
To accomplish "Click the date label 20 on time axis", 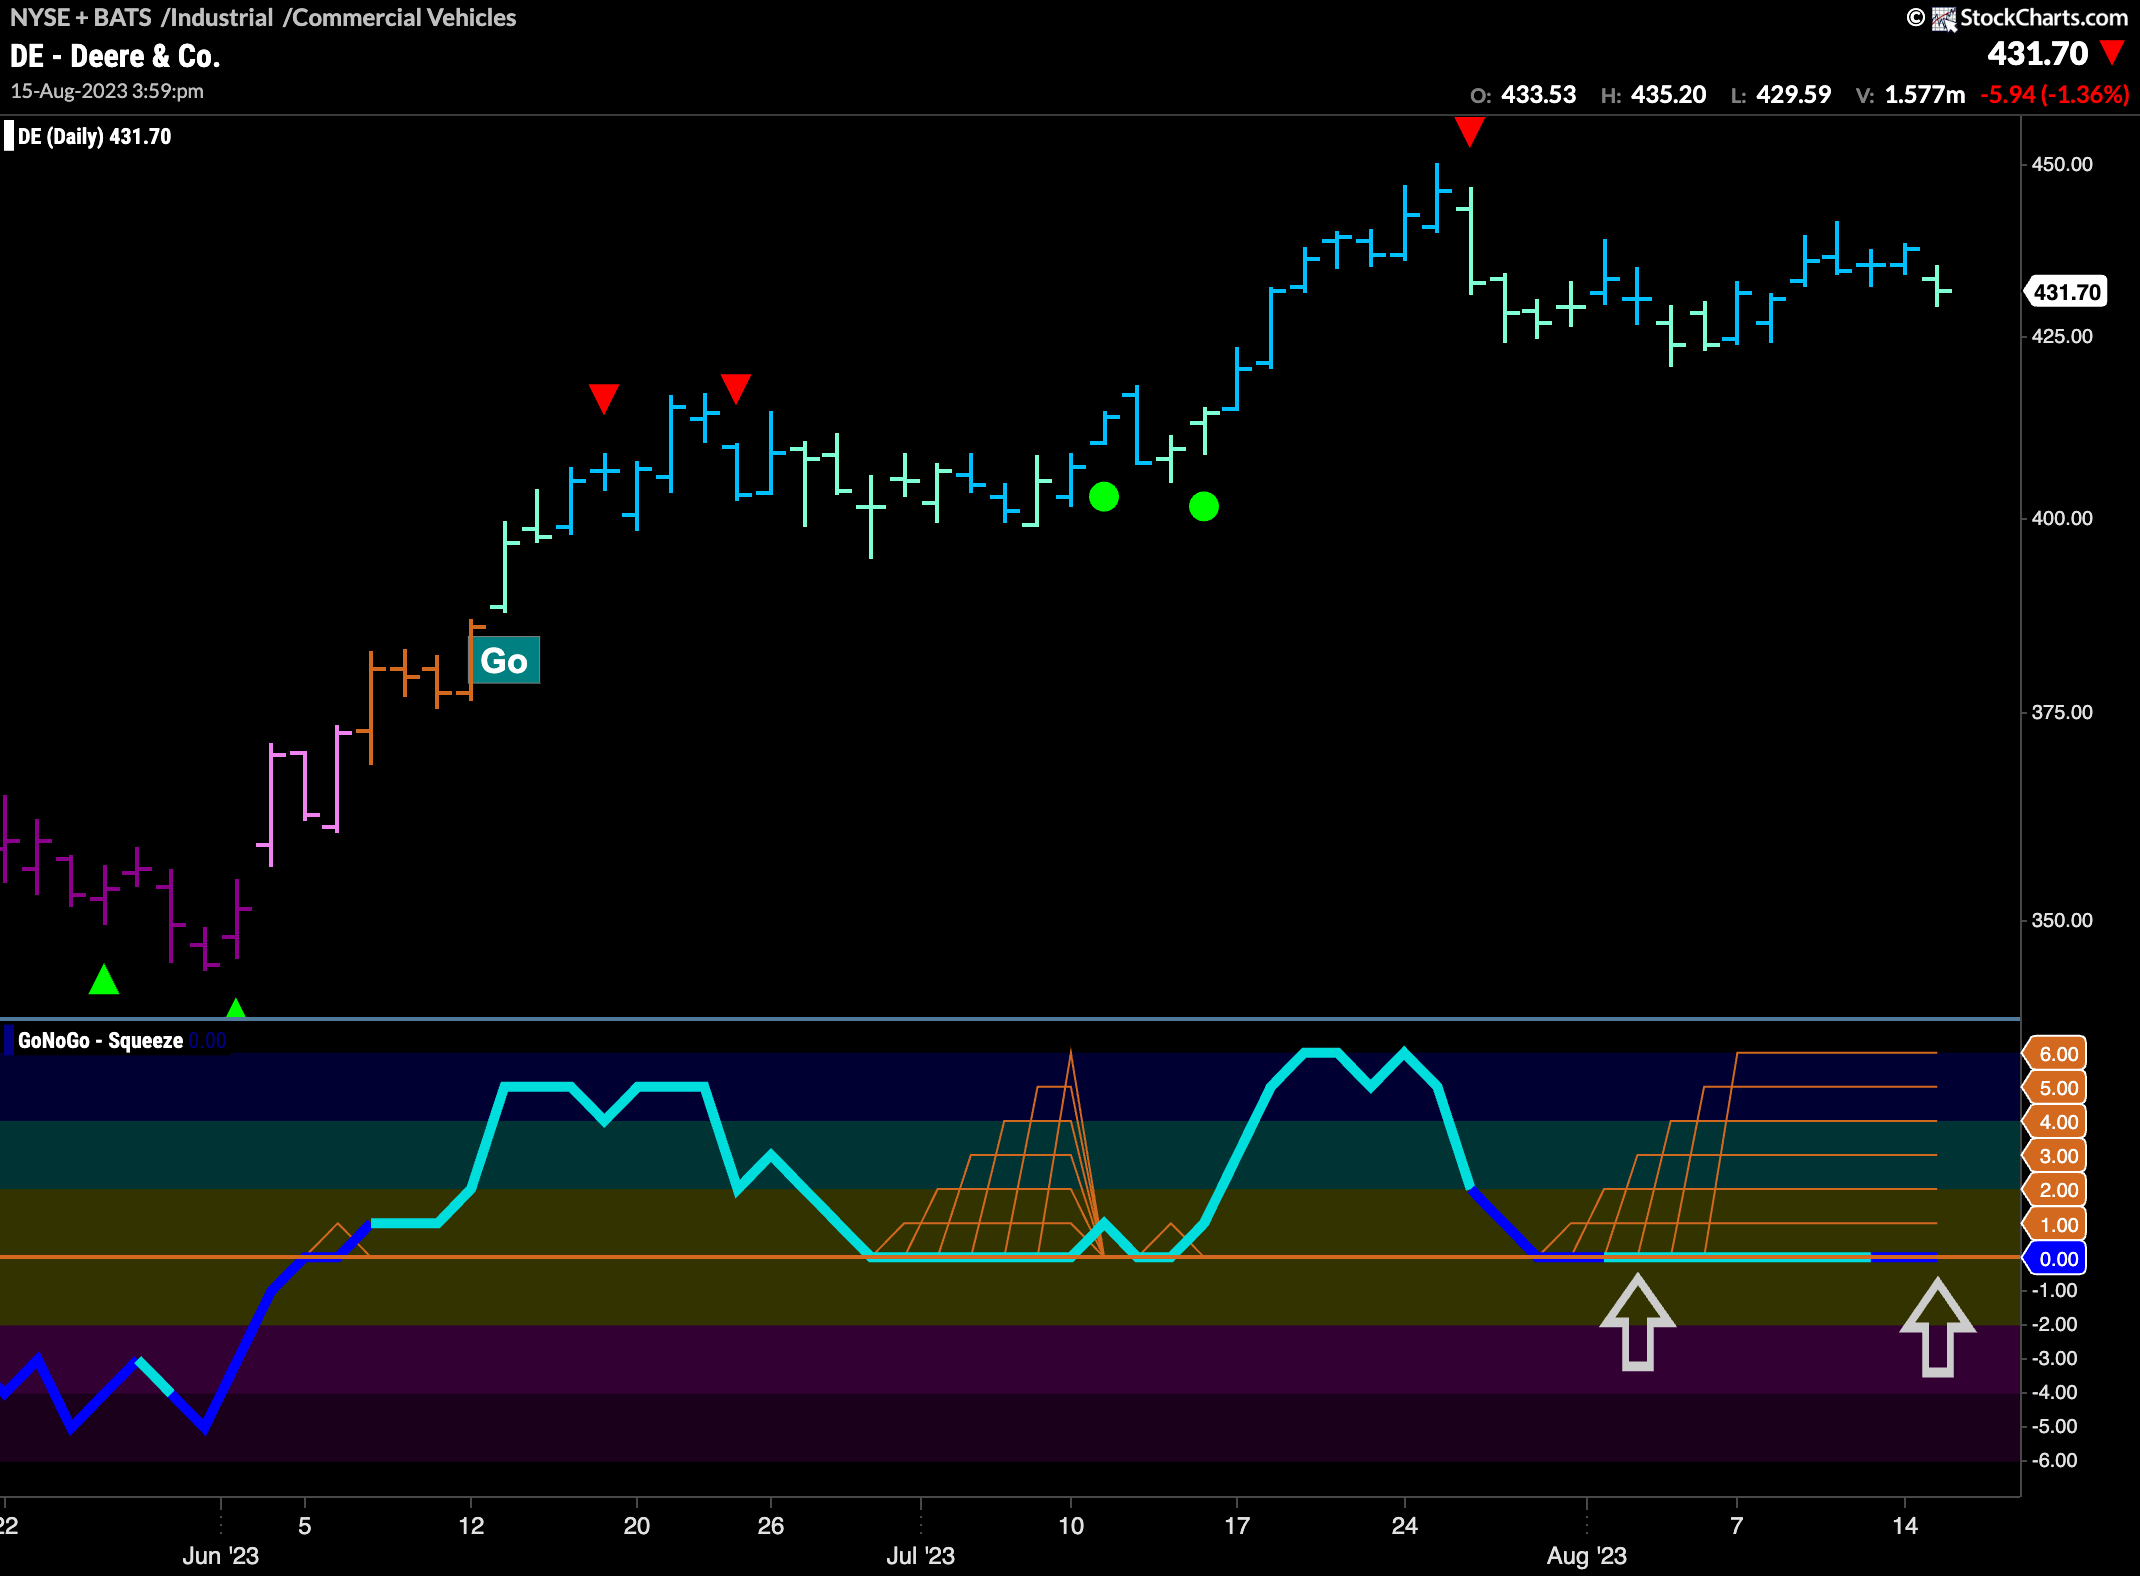I will coord(637,1526).
